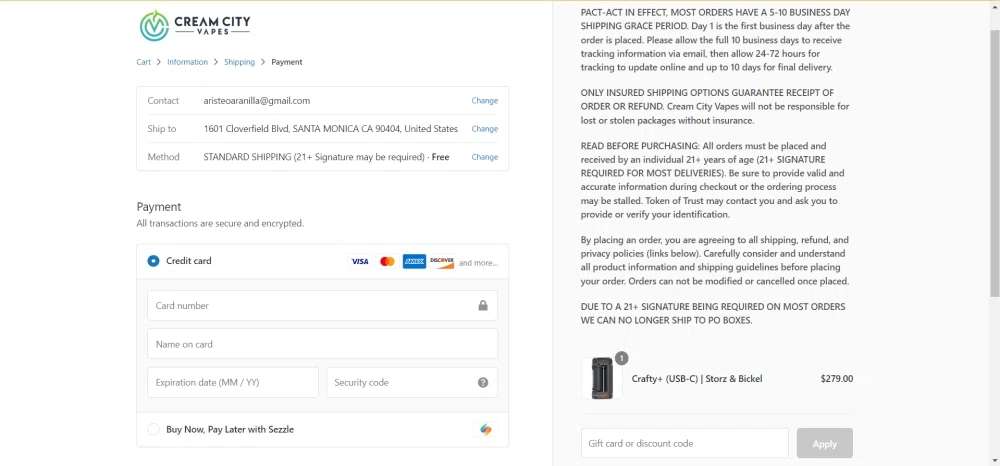Go to Cart breadcrumb

144,62
